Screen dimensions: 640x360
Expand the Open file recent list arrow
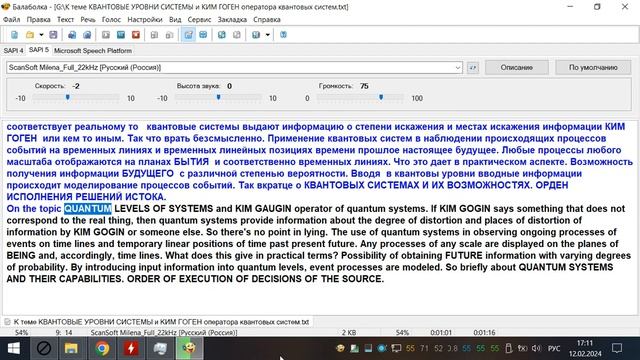point(41,35)
